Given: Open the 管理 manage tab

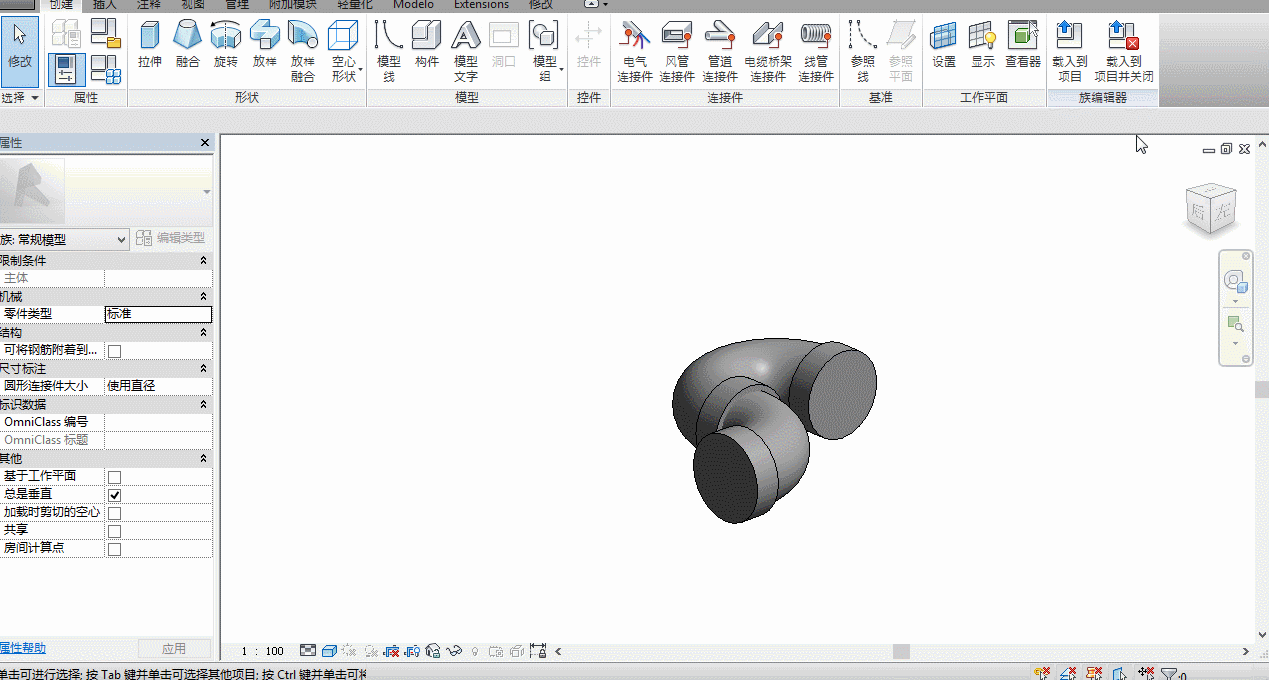Looking at the screenshot, I should click(x=237, y=5).
